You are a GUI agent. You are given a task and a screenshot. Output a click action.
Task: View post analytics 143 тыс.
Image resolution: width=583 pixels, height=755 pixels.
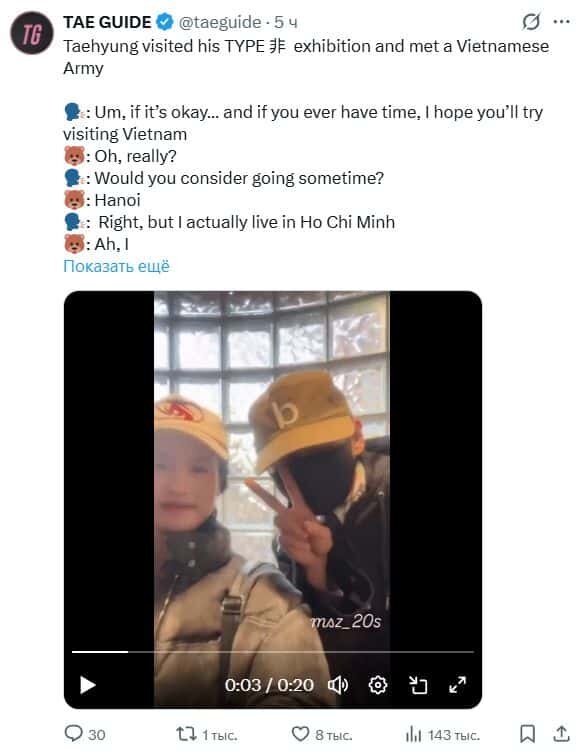click(x=443, y=735)
